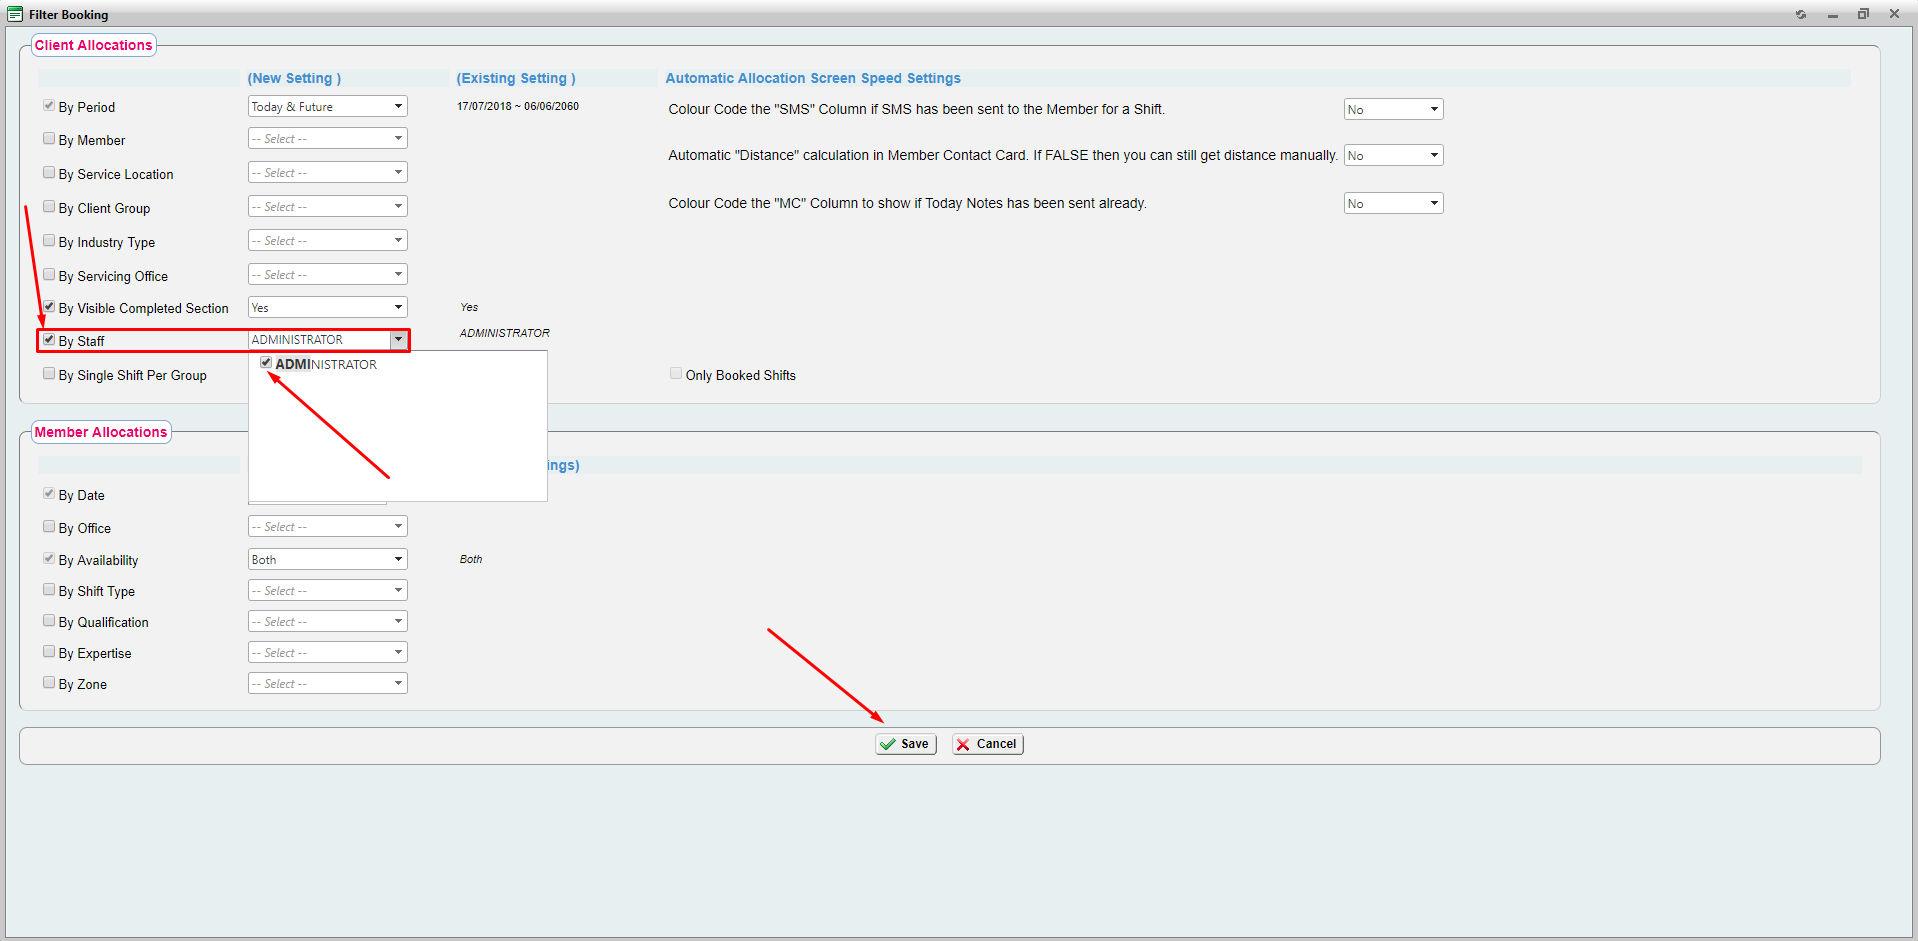This screenshot has height=941, width=1918.
Task: Click the existing availability value Both
Action: point(471,559)
